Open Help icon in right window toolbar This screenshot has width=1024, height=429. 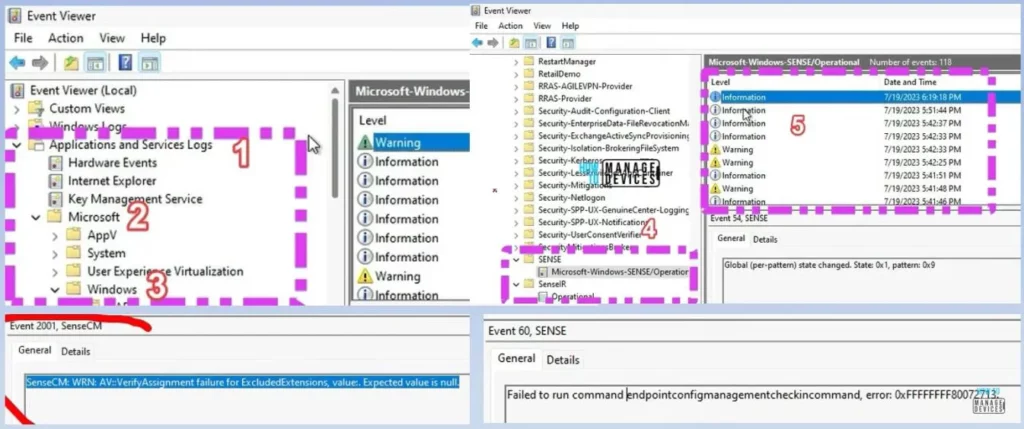click(x=551, y=43)
